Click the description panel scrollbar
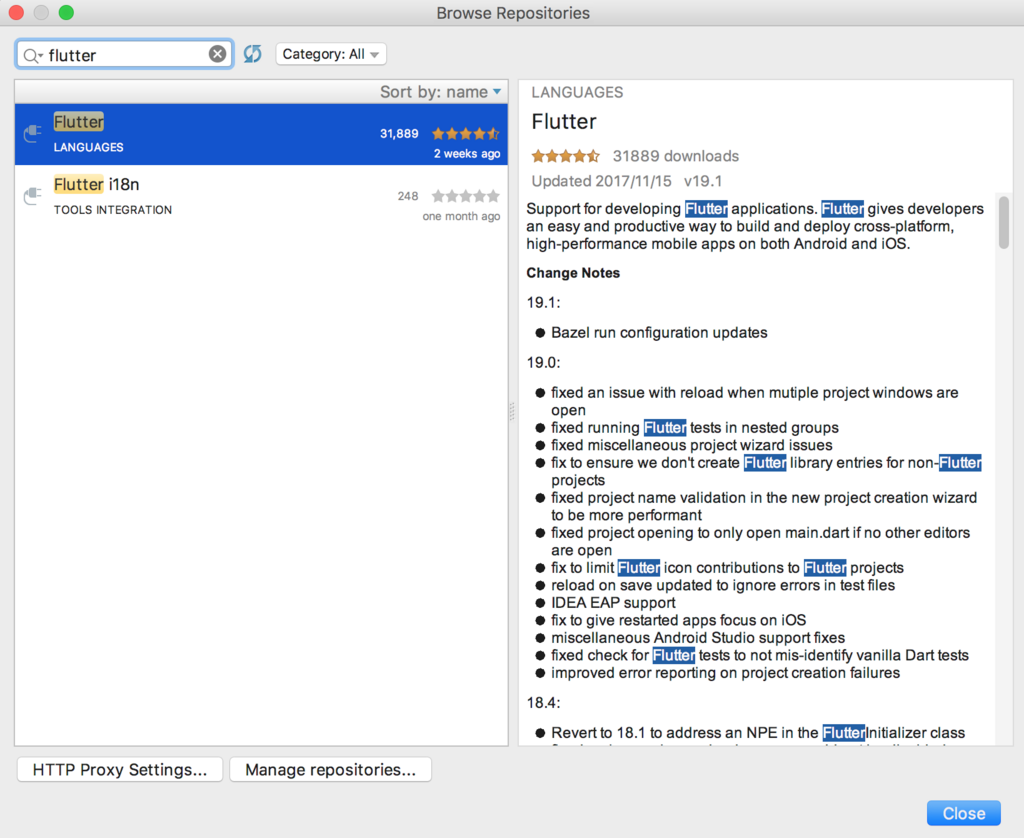Screen dimensions: 1024x838 (x=1004, y=223)
